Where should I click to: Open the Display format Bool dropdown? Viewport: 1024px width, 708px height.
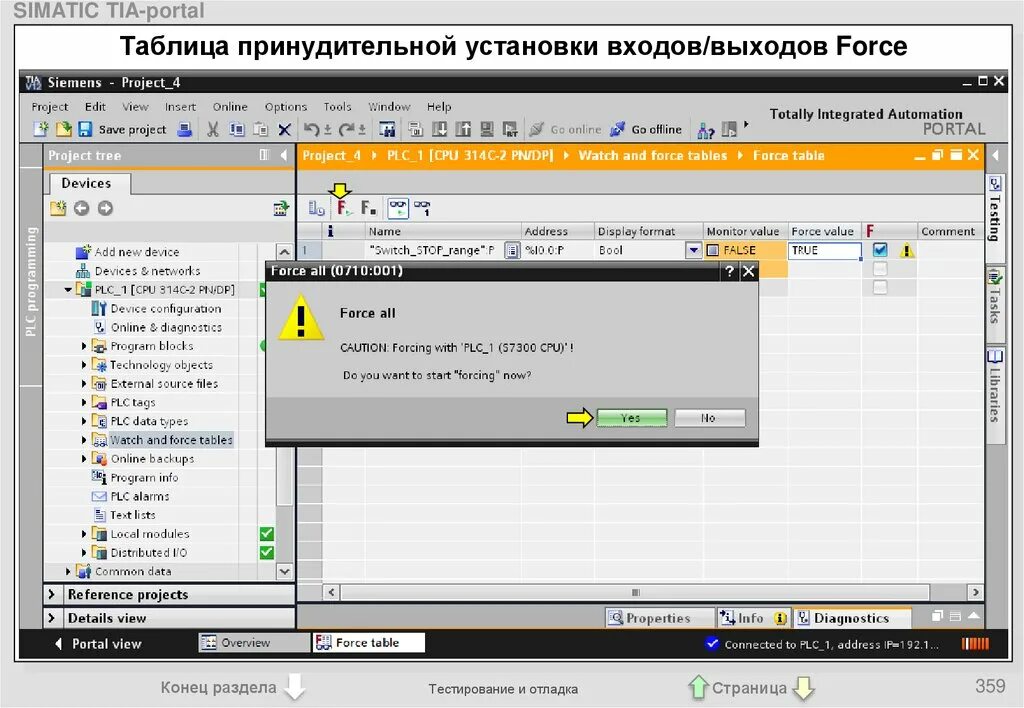point(693,250)
